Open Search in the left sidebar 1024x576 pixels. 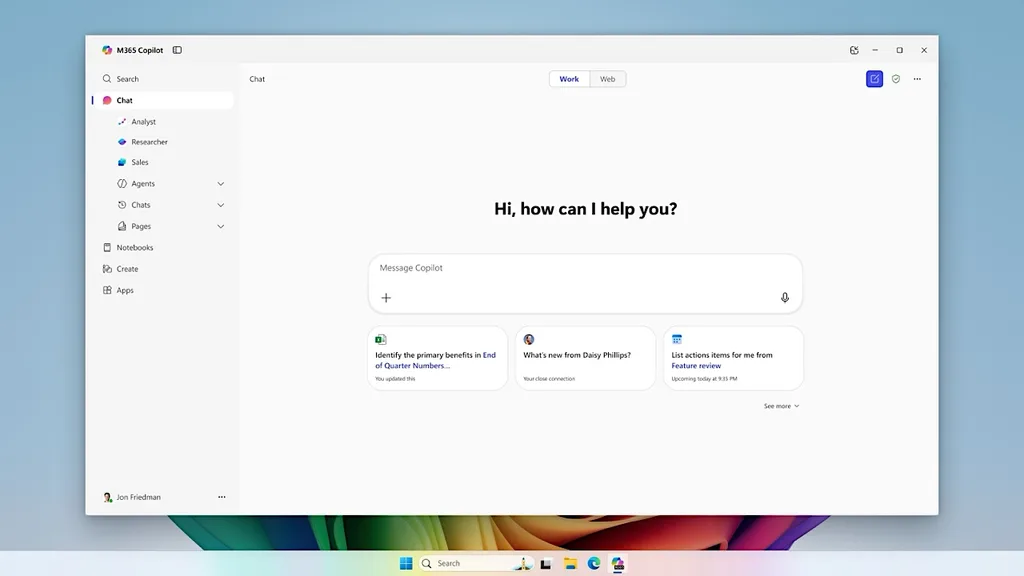tap(163, 79)
